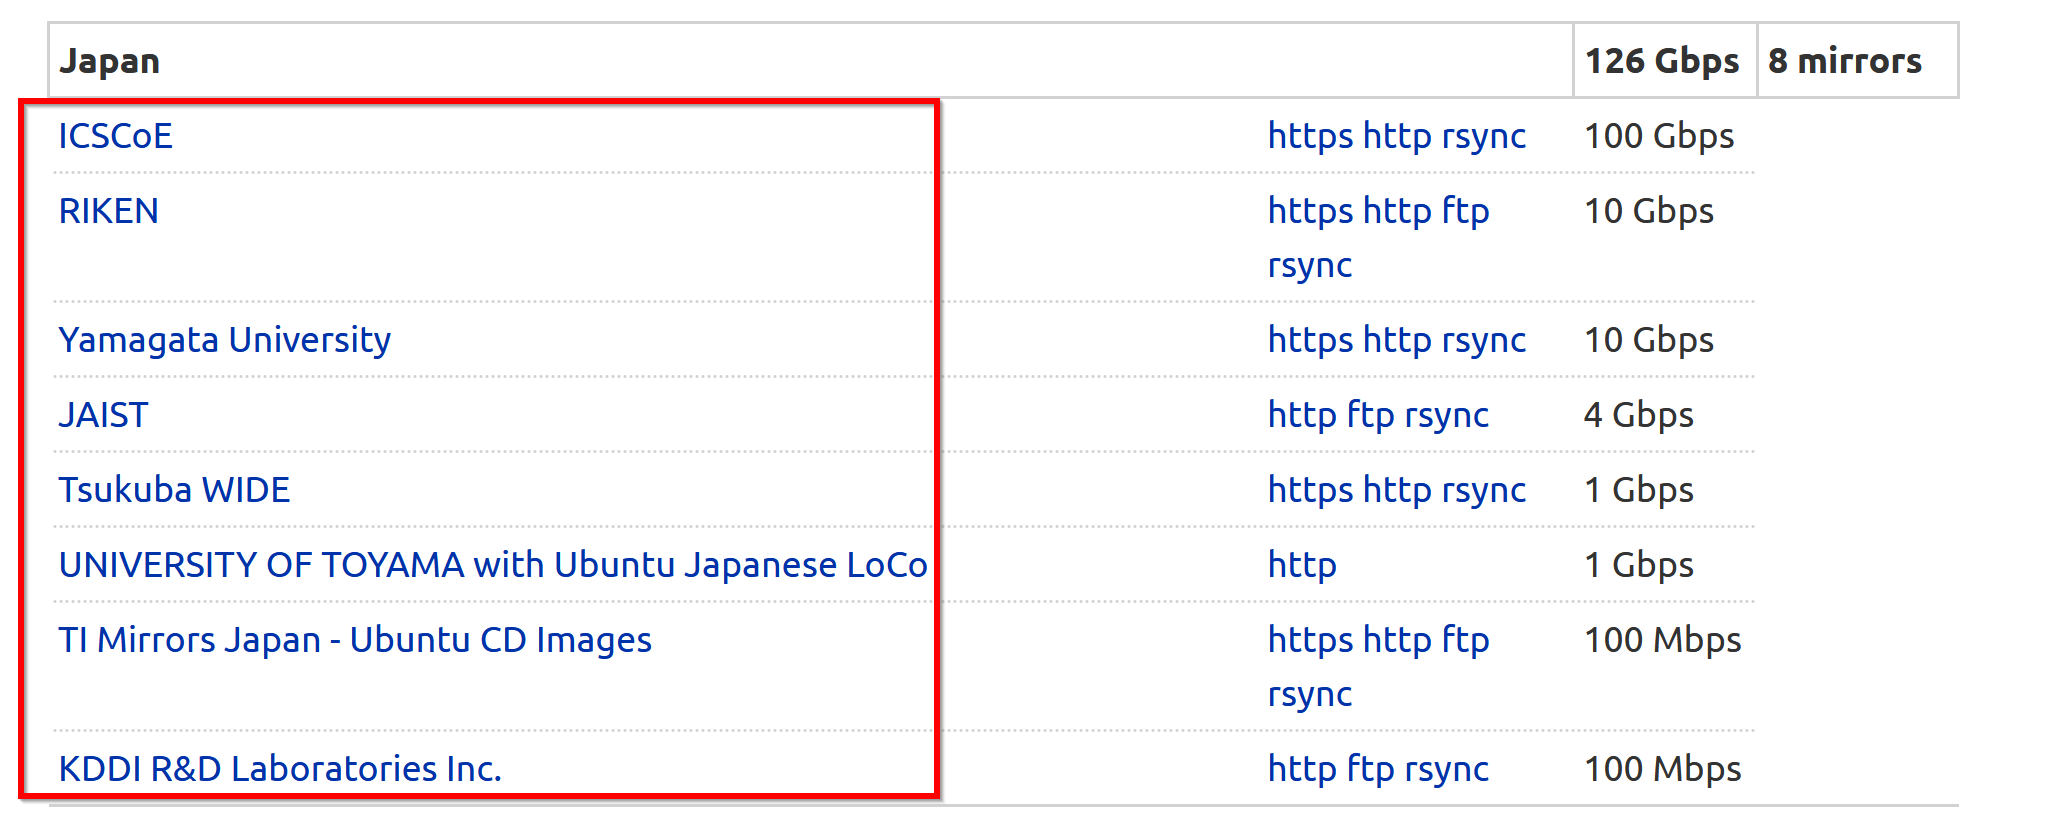
Task: Click the http link for UNIVERSITY OF TOYAMA
Action: point(1302,565)
